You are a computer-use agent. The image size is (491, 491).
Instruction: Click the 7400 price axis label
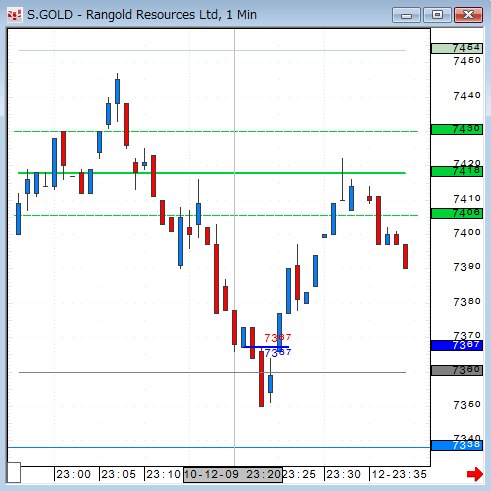467,233
